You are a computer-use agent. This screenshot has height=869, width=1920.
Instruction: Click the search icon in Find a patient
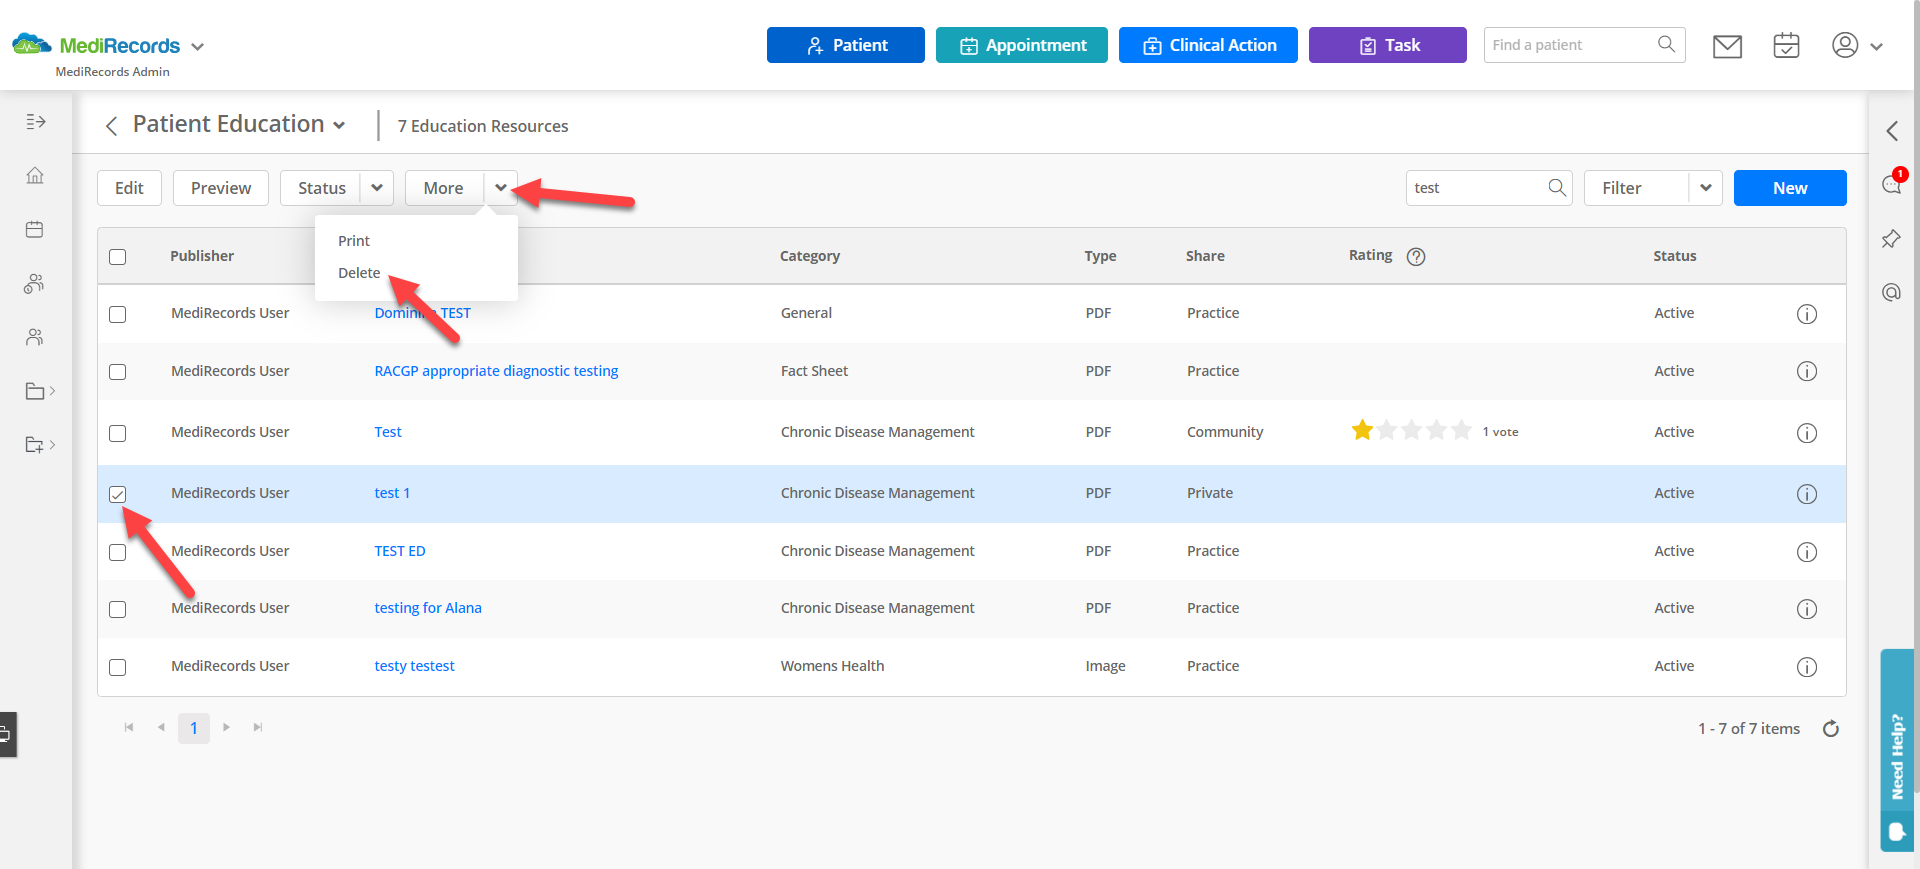point(1666,45)
